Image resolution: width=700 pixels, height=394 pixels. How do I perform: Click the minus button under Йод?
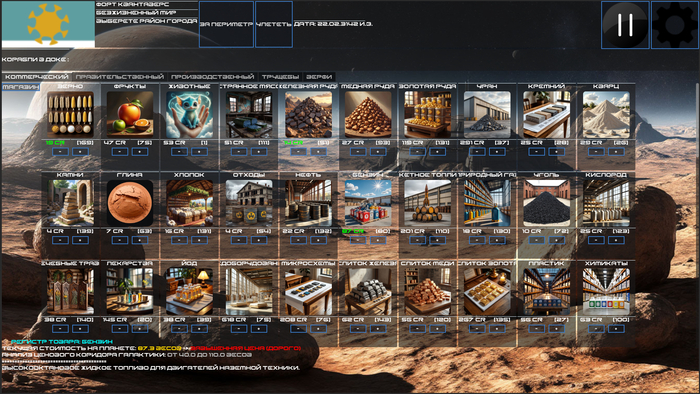pos(179,329)
